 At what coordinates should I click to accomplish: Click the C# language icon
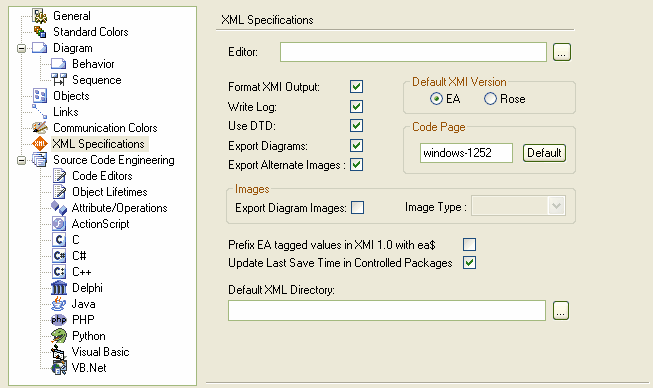click(59, 256)
